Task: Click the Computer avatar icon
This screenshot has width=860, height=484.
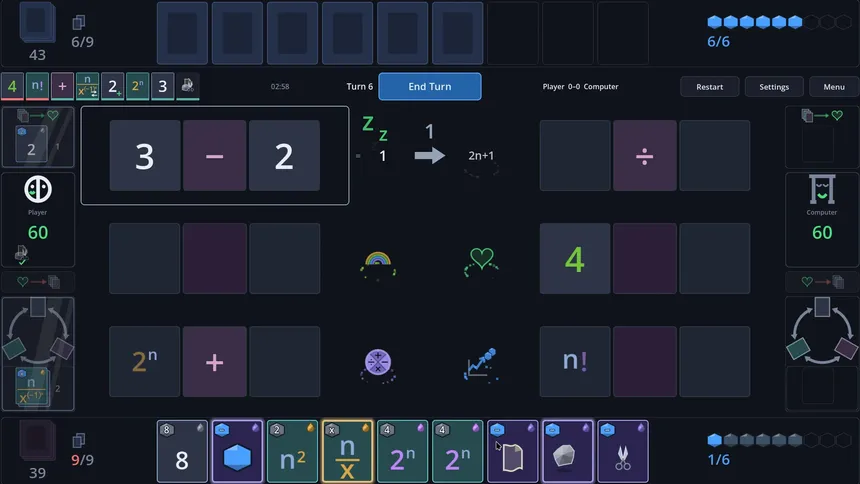Action: click(822, 189)
